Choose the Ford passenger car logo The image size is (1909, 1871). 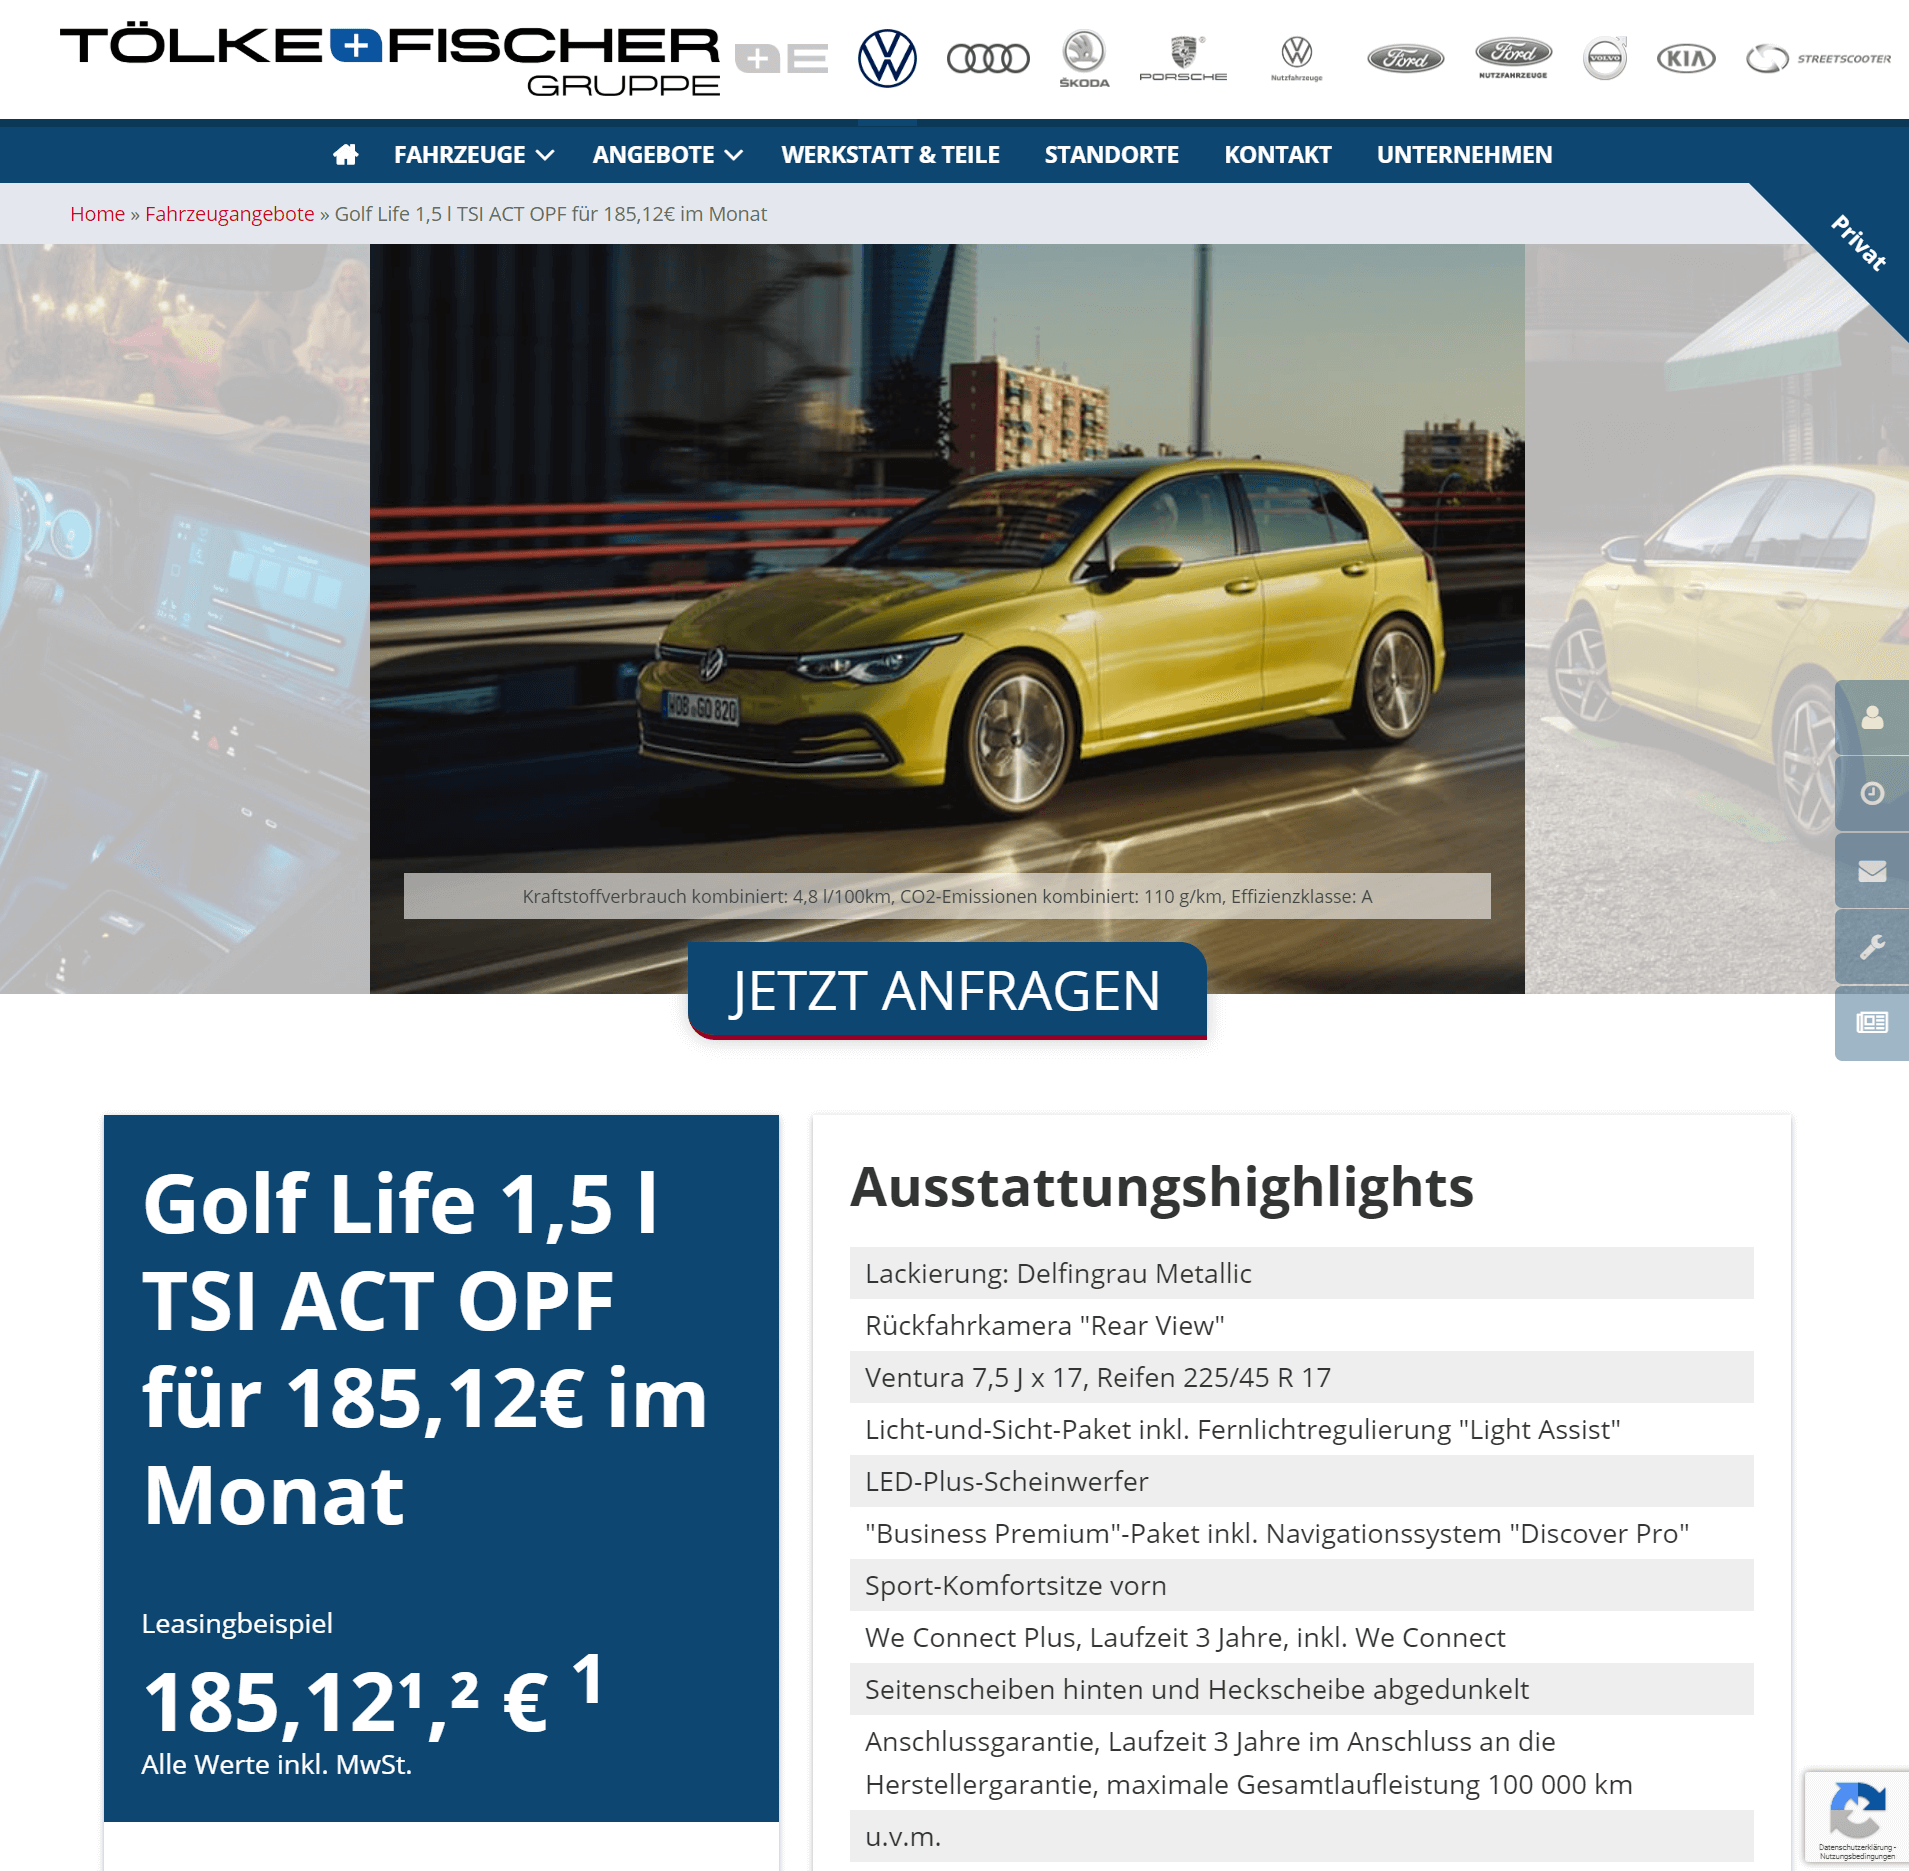click(1405, 59)
